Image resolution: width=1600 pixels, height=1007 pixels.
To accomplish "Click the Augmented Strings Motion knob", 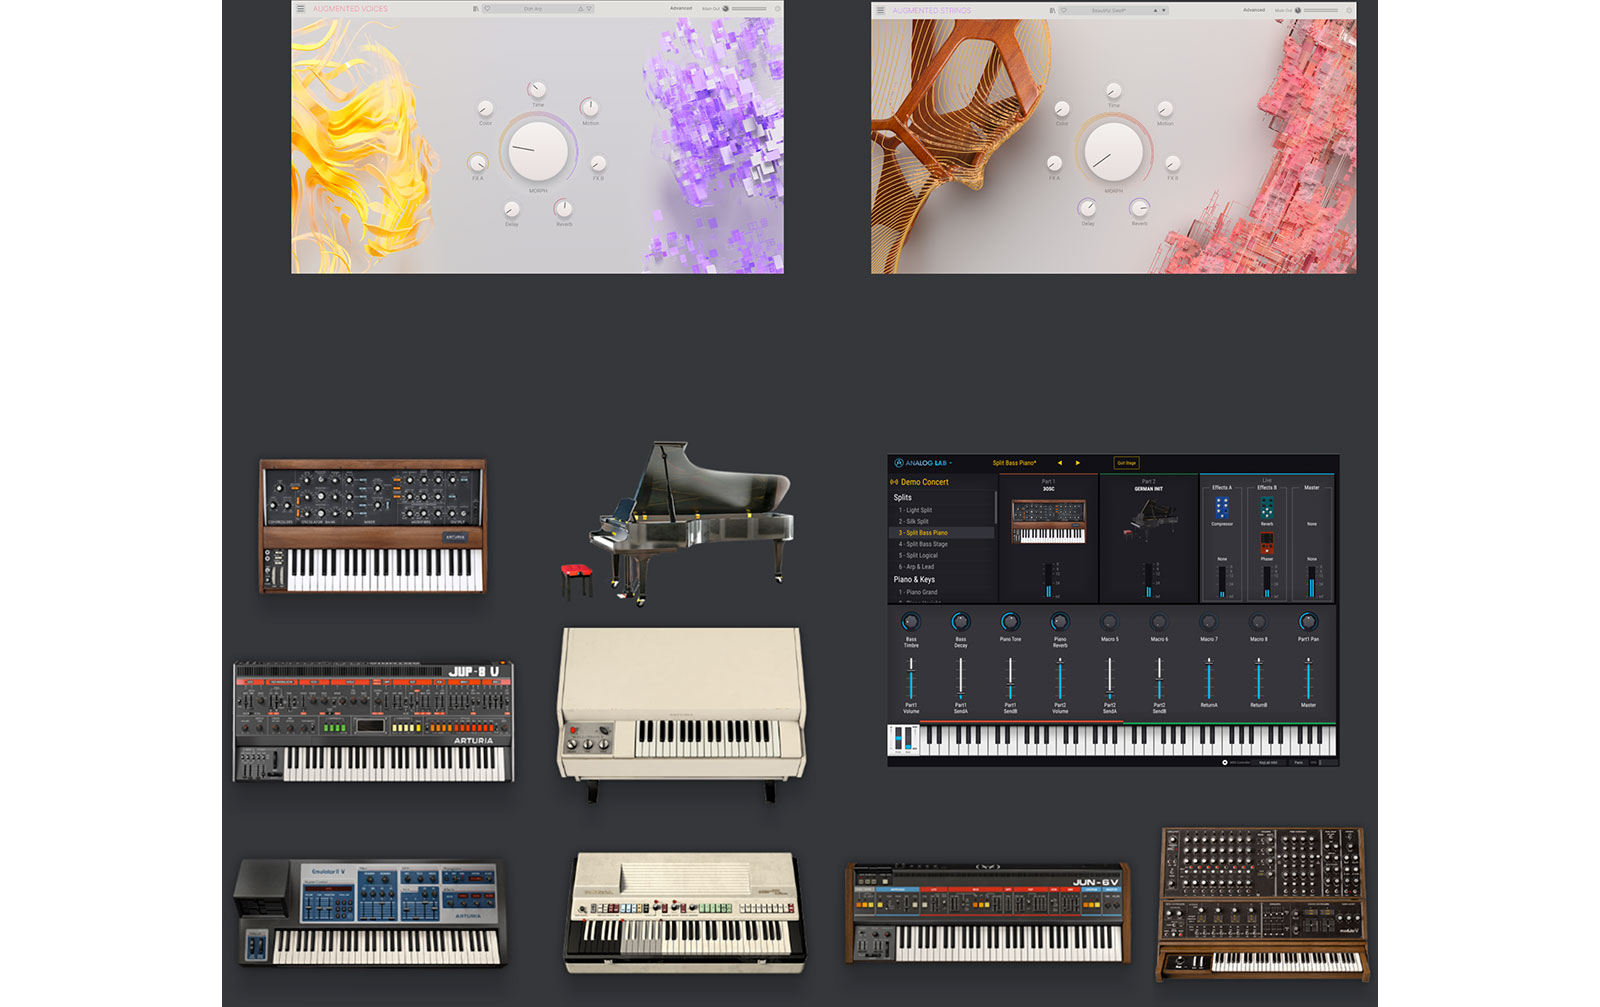I will 1165,108.
